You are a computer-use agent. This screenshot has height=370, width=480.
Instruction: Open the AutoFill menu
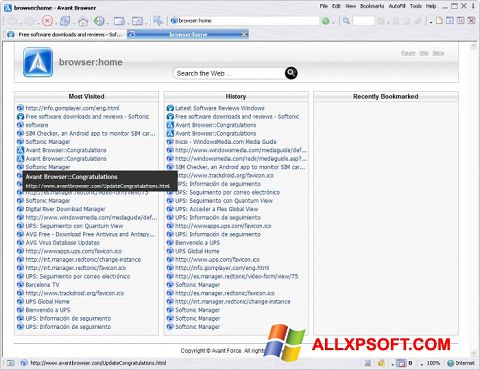pyautogui.click(x=397, y=6)
